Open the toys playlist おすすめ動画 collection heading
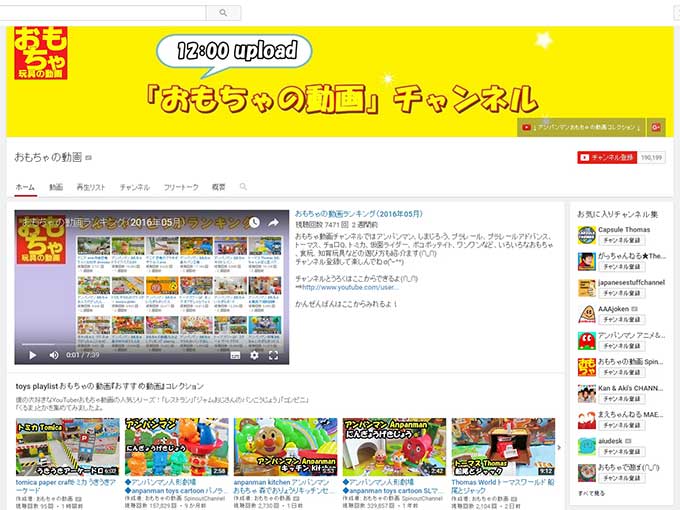This screenshot has height=510, width=680. 110,386
